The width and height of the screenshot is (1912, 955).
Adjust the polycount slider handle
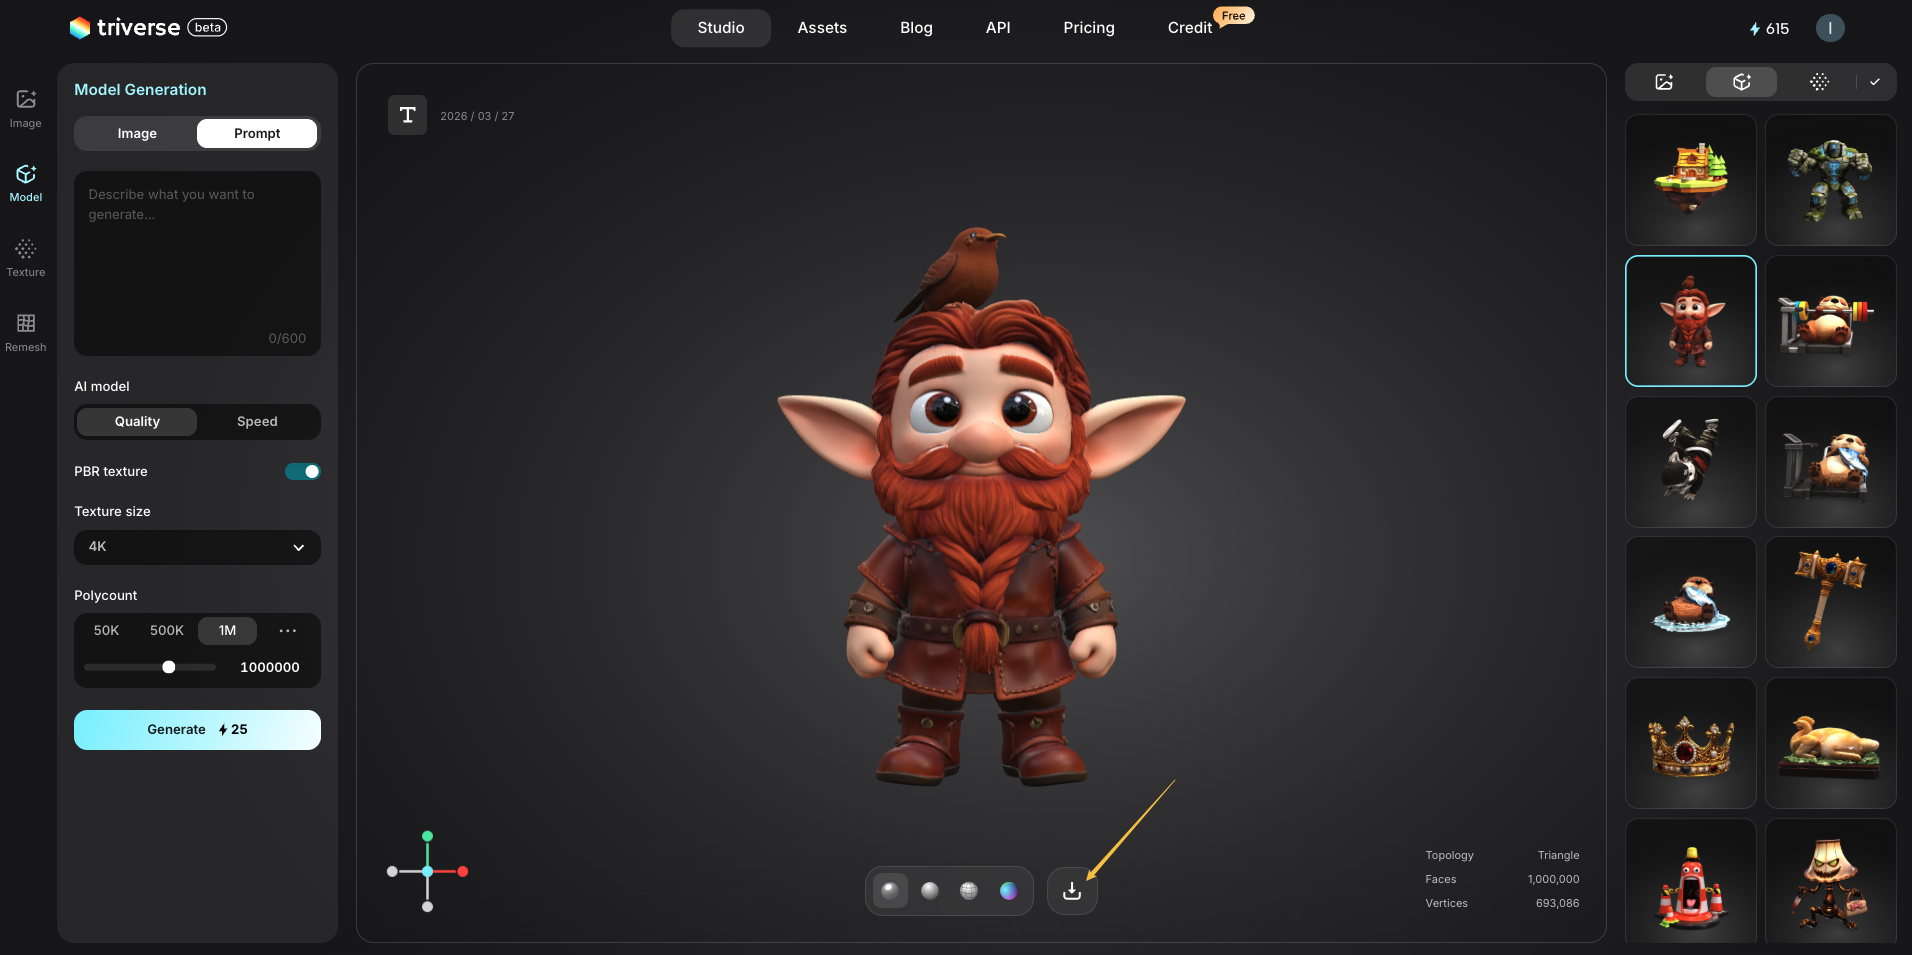coord(169,667)
